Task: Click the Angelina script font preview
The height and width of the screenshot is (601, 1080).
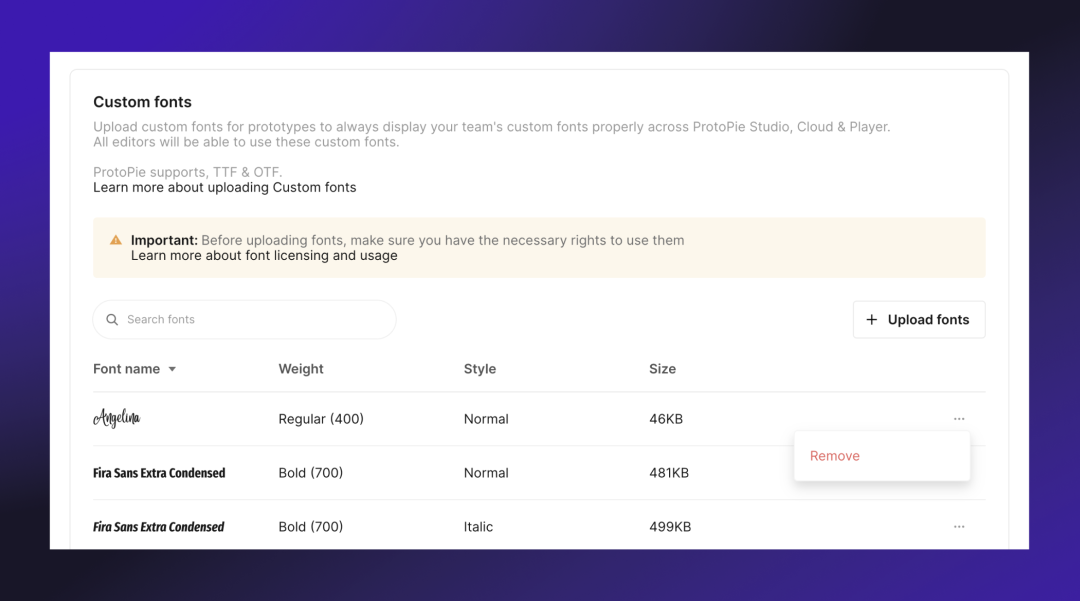Action: [x=117, y=419]
